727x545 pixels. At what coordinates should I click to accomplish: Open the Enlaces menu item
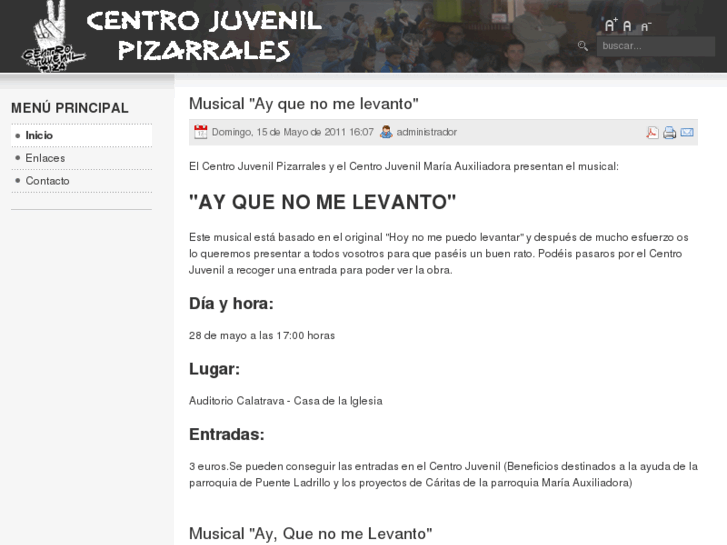(82, 158)
